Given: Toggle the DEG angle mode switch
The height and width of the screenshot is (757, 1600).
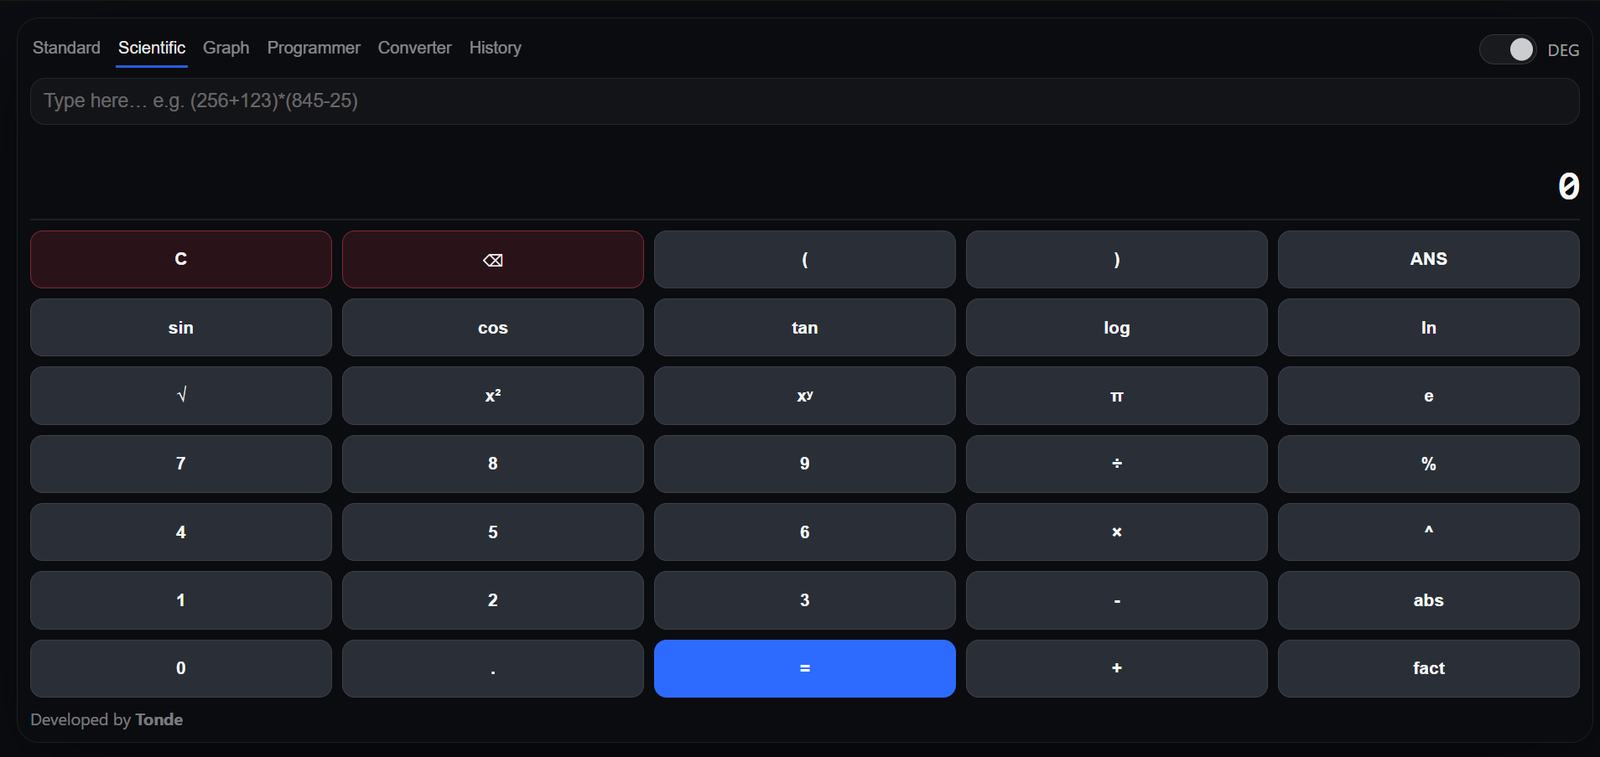Looking at the screenshot, I should (x=1508, y=49).
